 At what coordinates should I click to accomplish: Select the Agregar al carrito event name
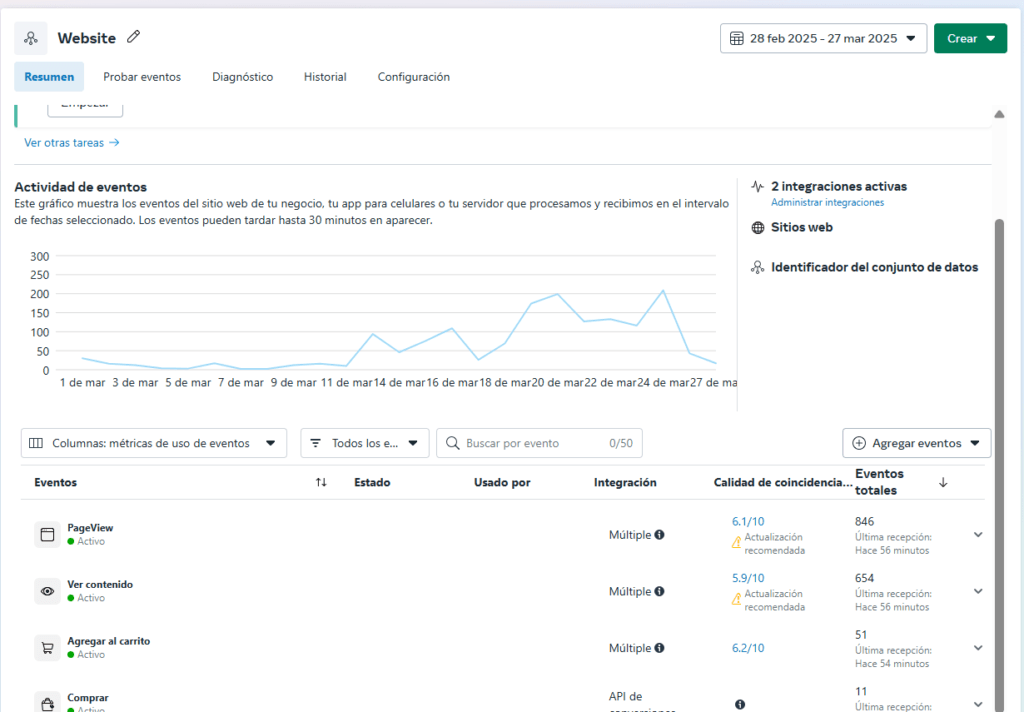[108, 641]
